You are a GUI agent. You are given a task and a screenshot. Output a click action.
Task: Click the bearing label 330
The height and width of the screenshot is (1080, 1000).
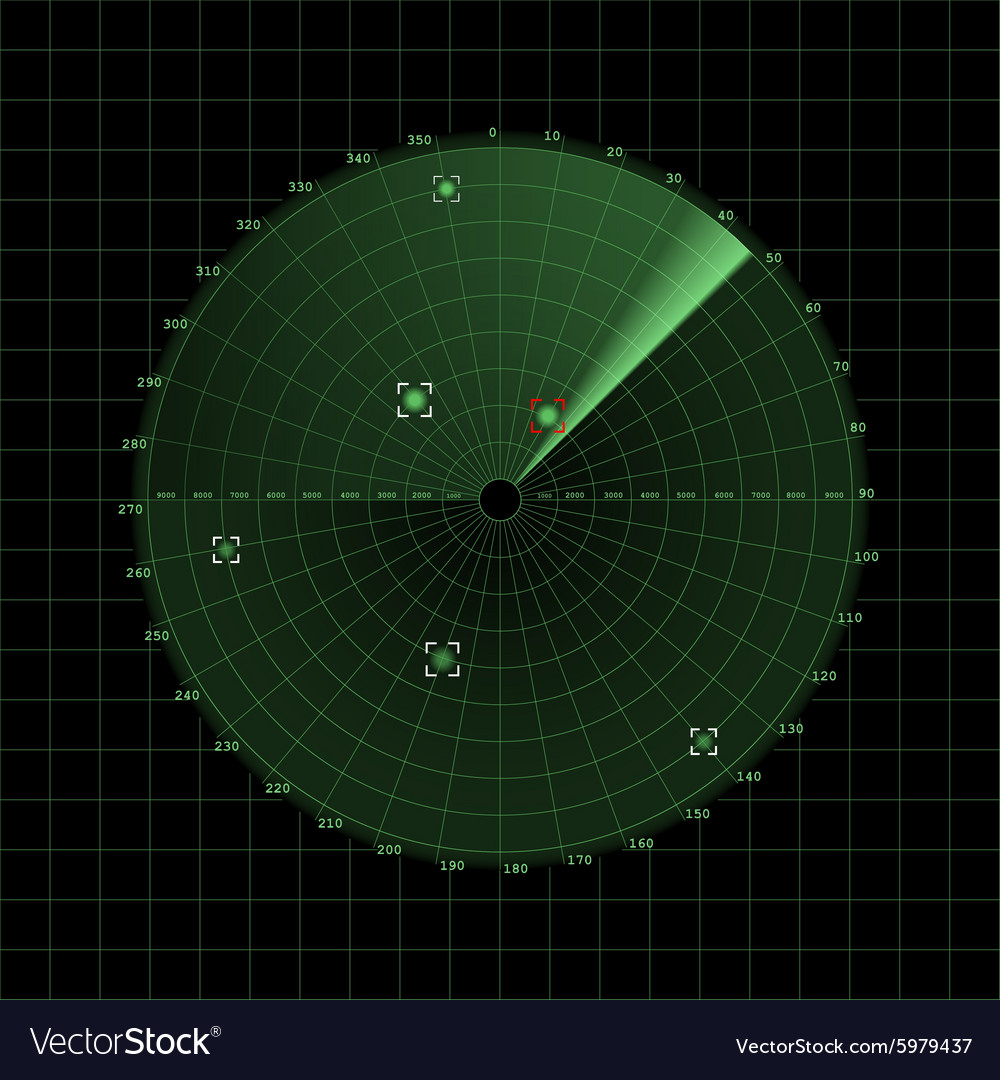300,187
